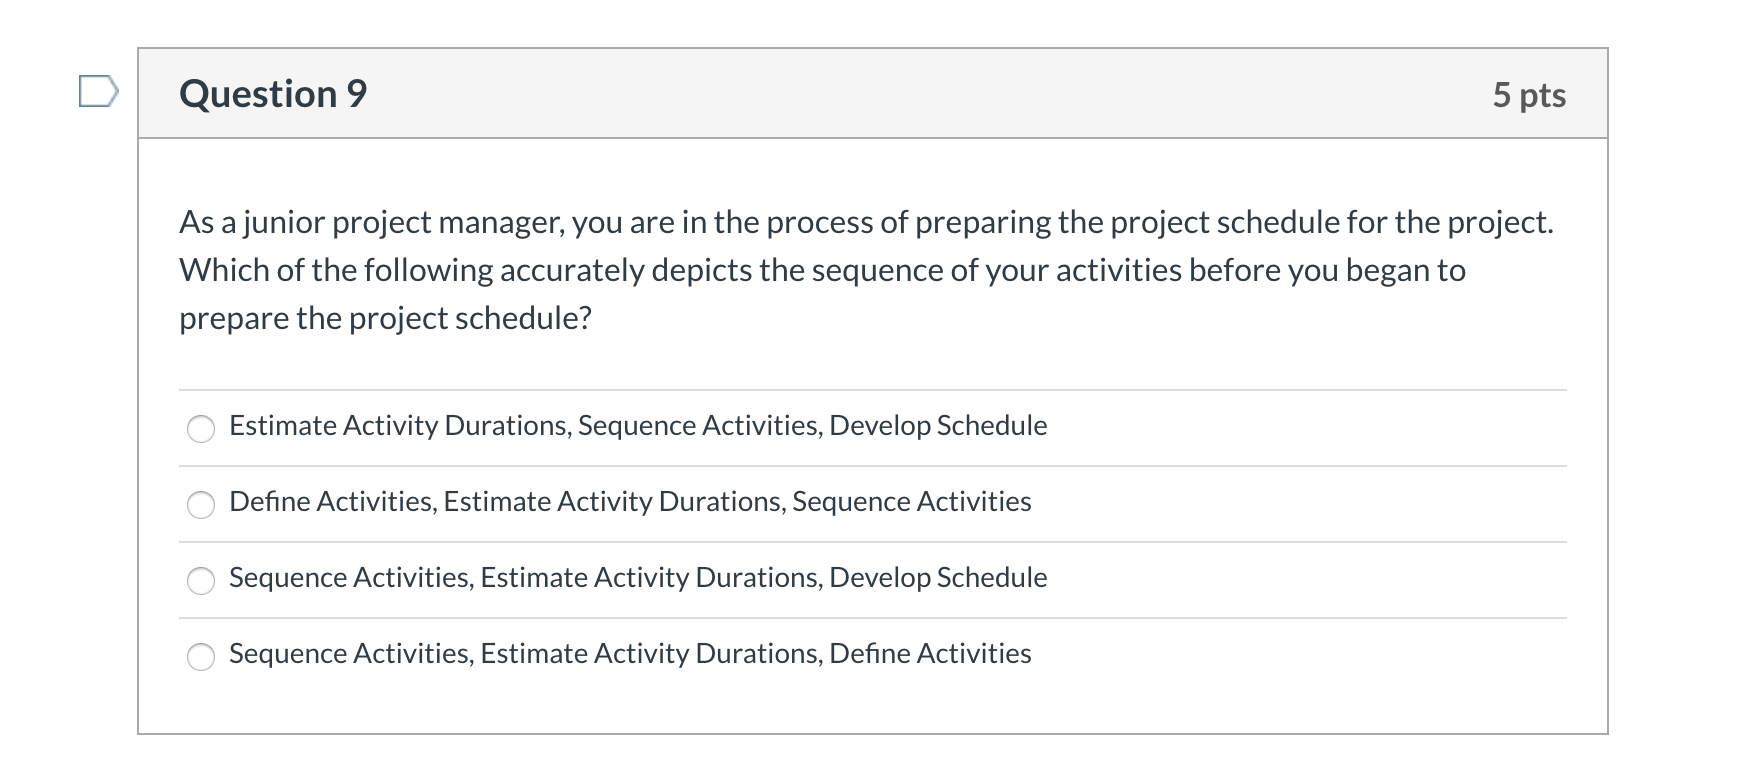Viewport: 1743px width, 767px height.
Task: Select radio button for 'Estimate Activity Durations, Sequence Activities, Develop Schedule'
Action: click(201, 429)
